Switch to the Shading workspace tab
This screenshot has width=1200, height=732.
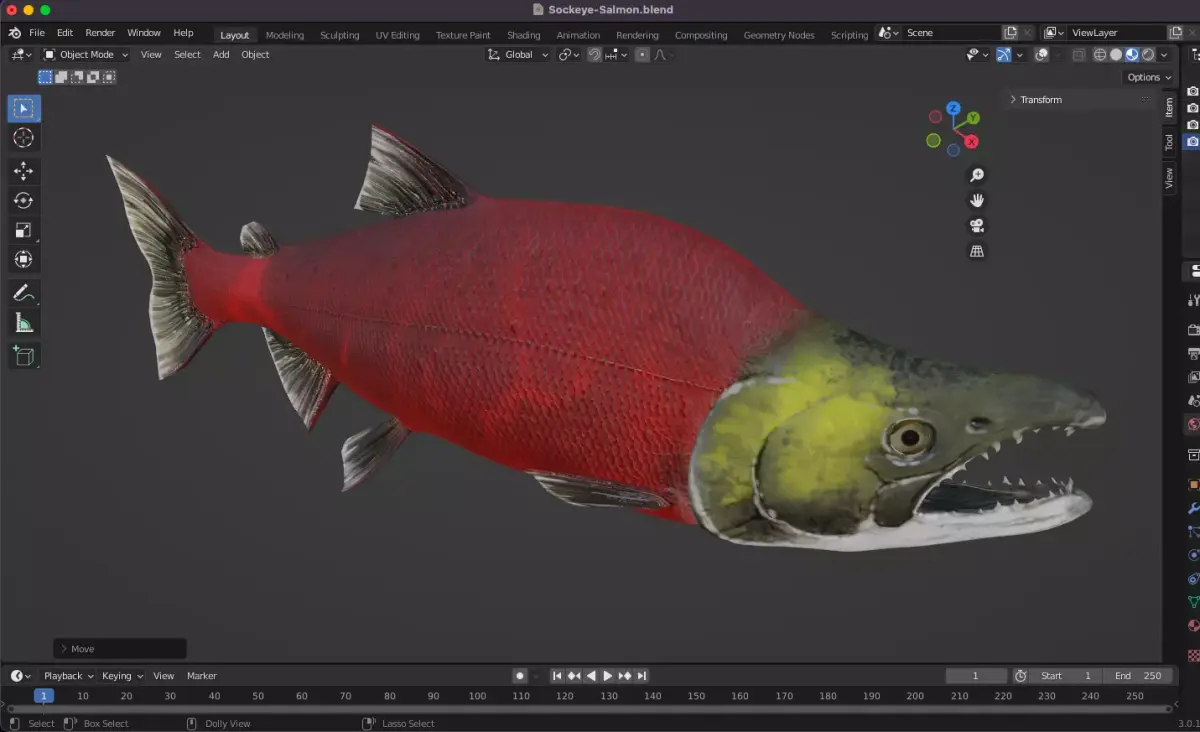coord(524,35)
